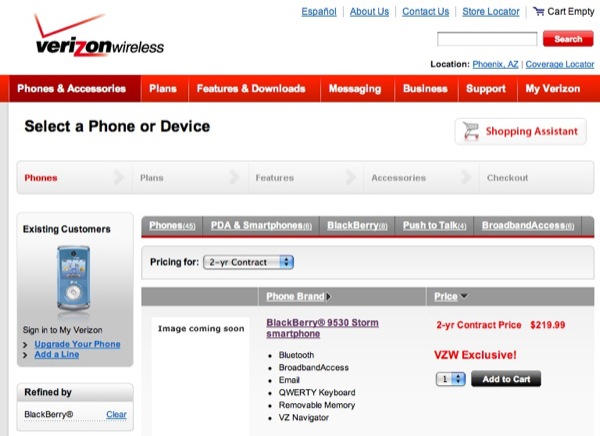
Task: Click the Phone Brand sort arrow
Action: tap(329, 297)
